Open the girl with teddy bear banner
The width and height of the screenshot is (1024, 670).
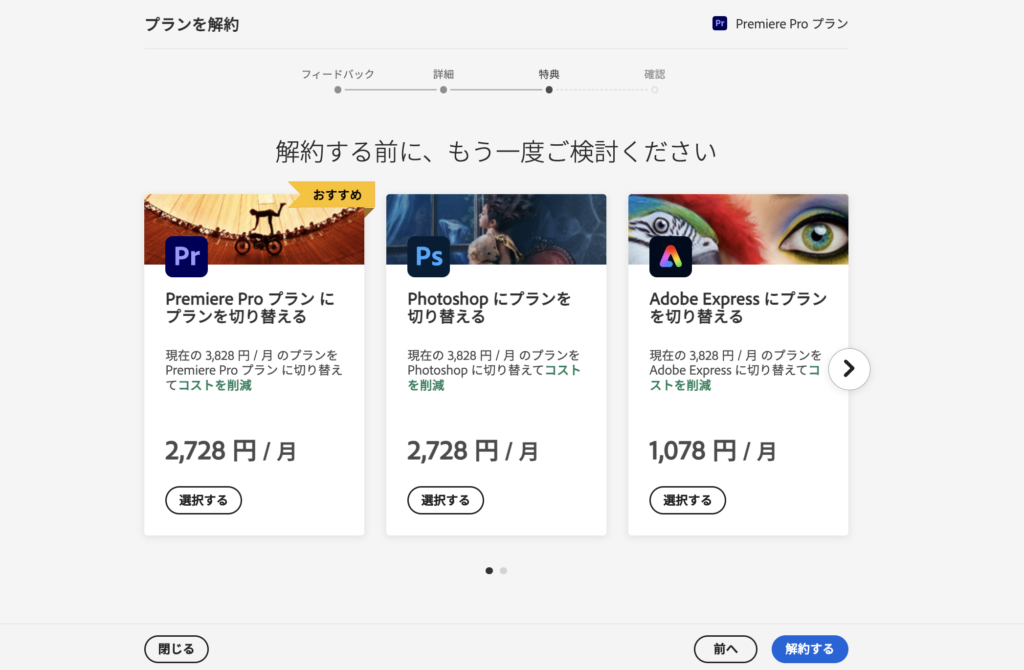[x=496, y=229]
